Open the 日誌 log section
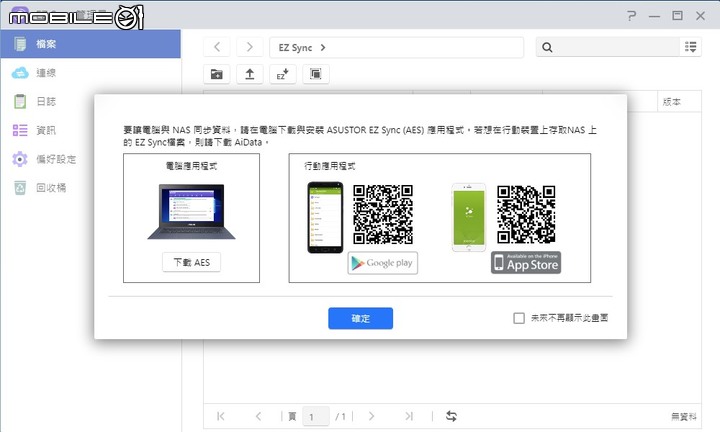The image size is (720, 432). pyautogui.click(x=46, y=101)
